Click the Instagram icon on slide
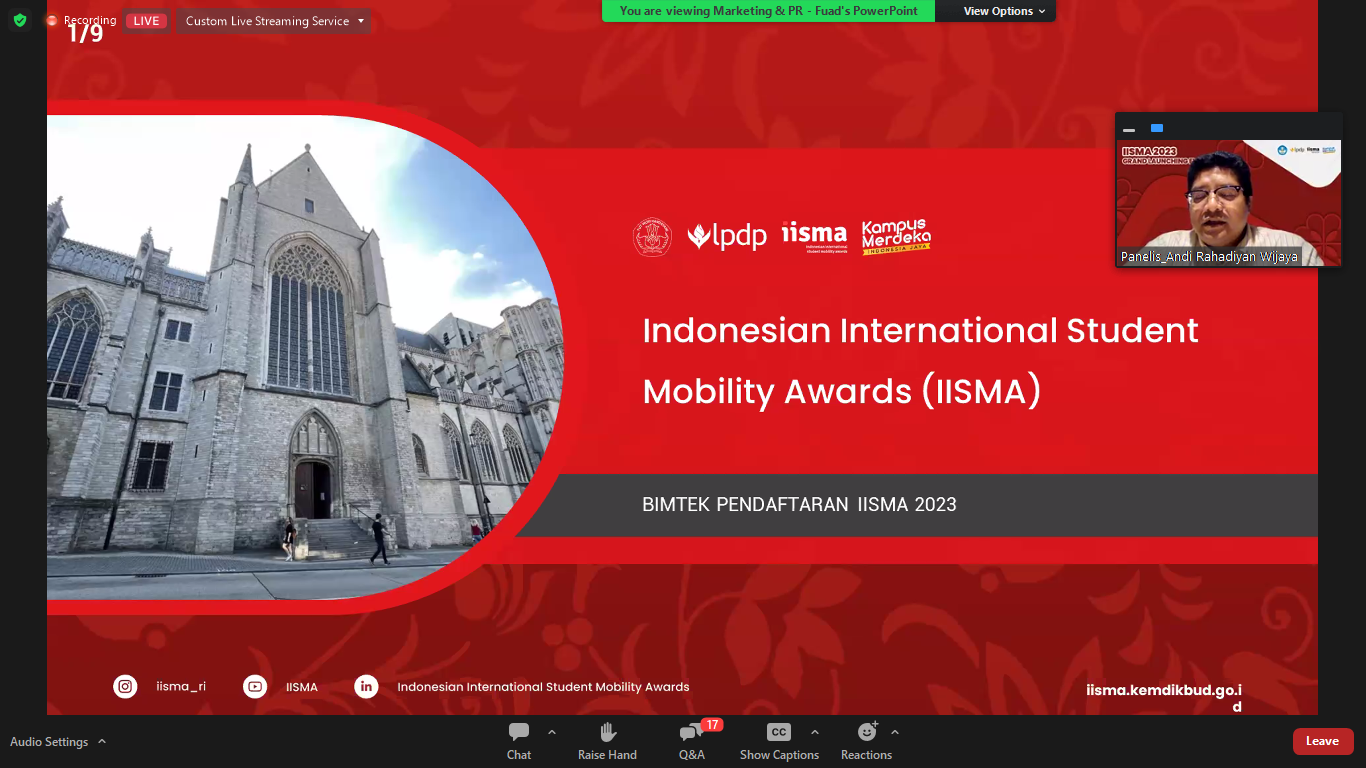1366x768 pixels. [x=125, y=687]
